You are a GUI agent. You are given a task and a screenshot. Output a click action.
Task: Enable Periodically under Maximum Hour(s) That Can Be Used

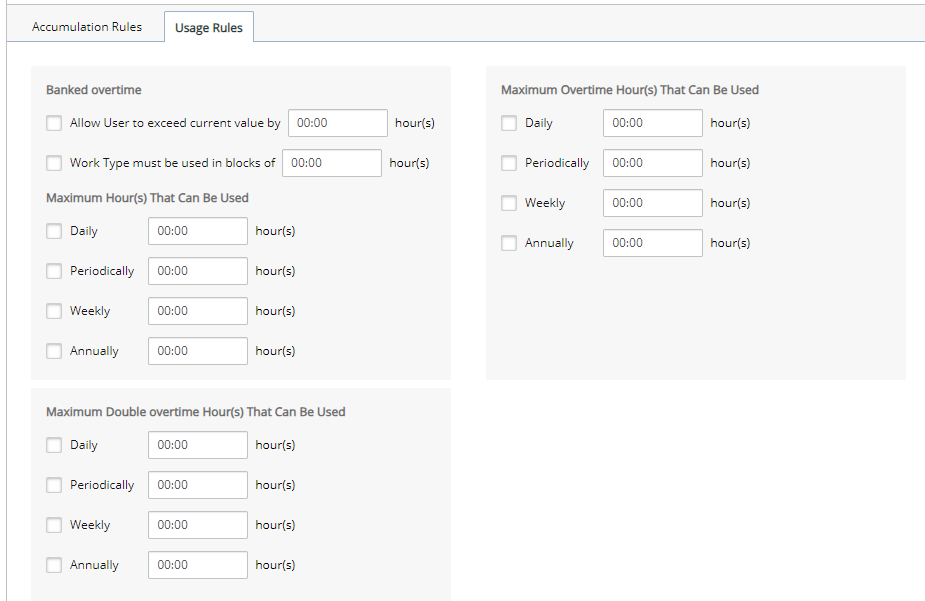(x=54, y=271)
